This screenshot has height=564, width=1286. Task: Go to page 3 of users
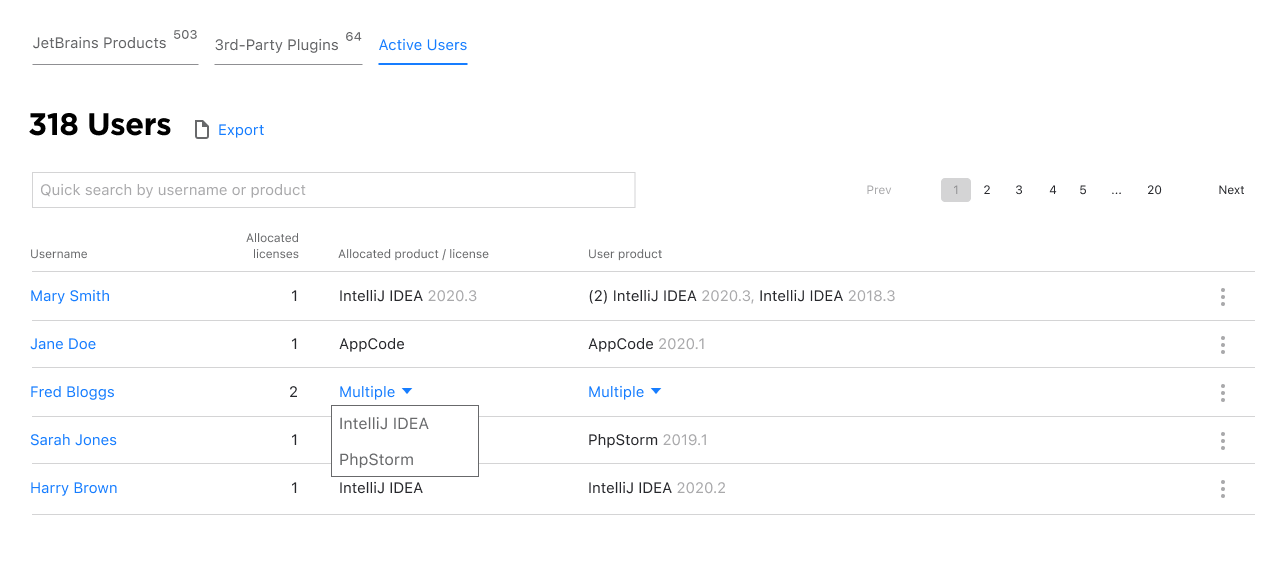point(1019,190)
